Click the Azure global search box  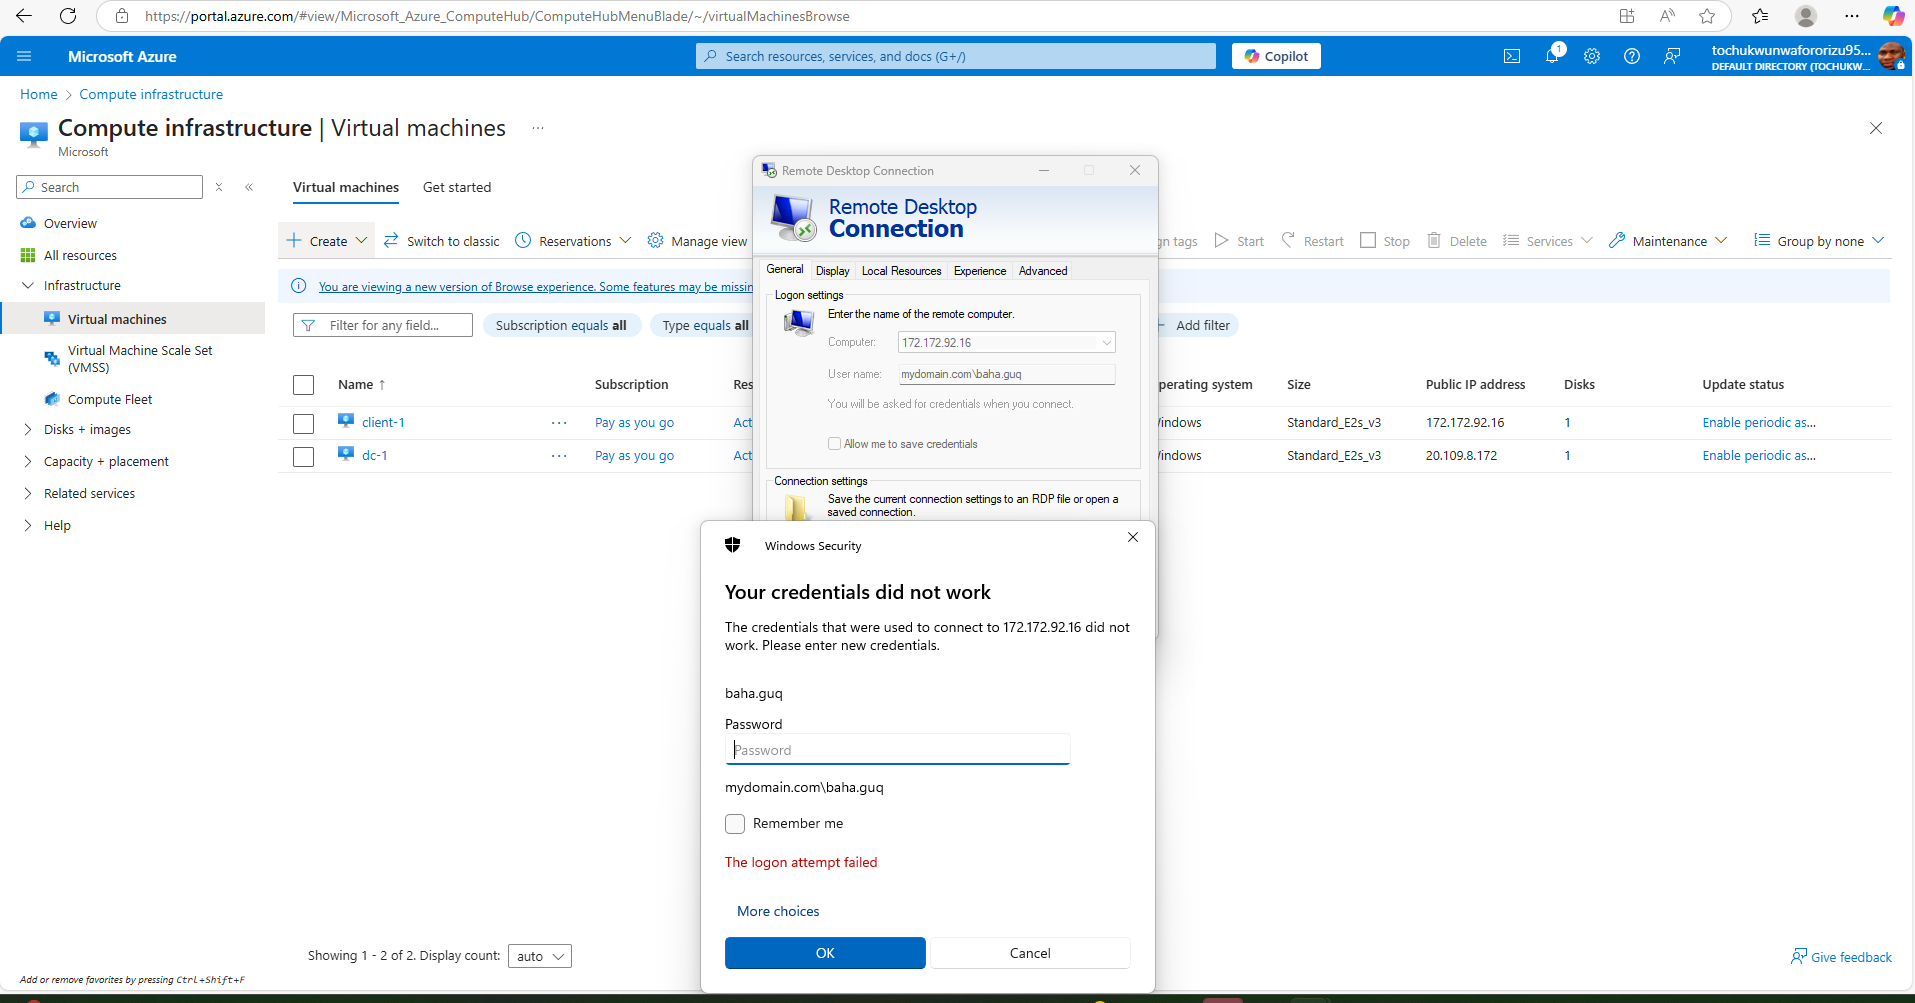pos(956,56)
